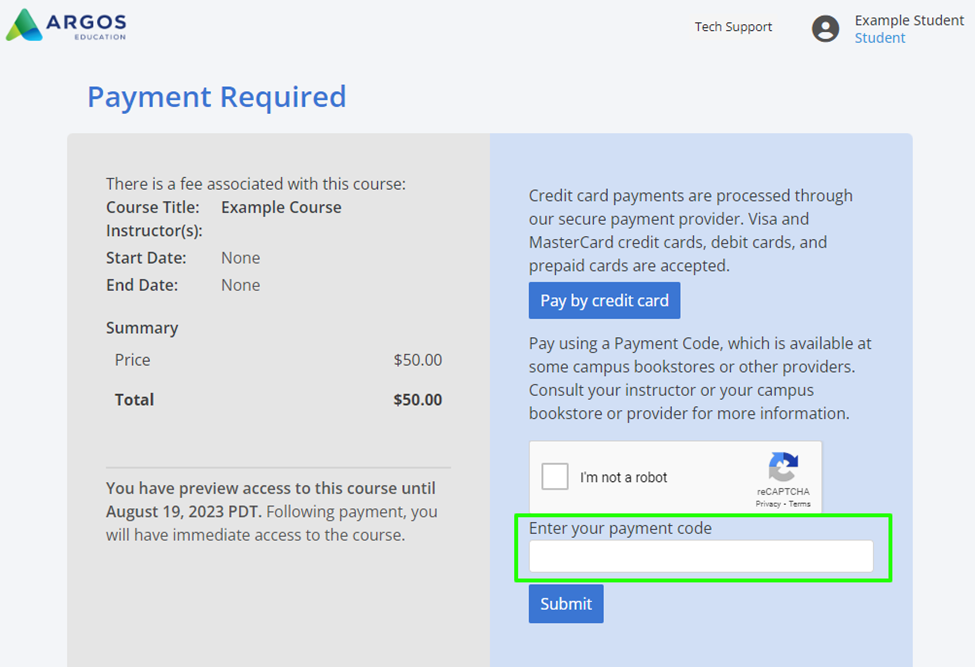
Task: Click the Example Student account name
Action: [908, 21]
